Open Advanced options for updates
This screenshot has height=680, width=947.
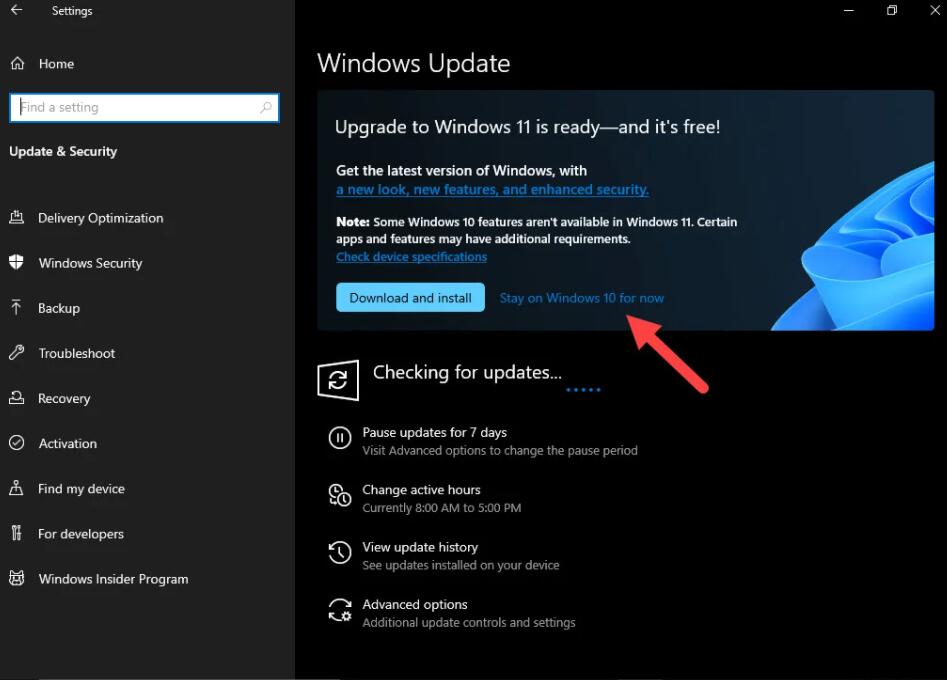point(415,605)
